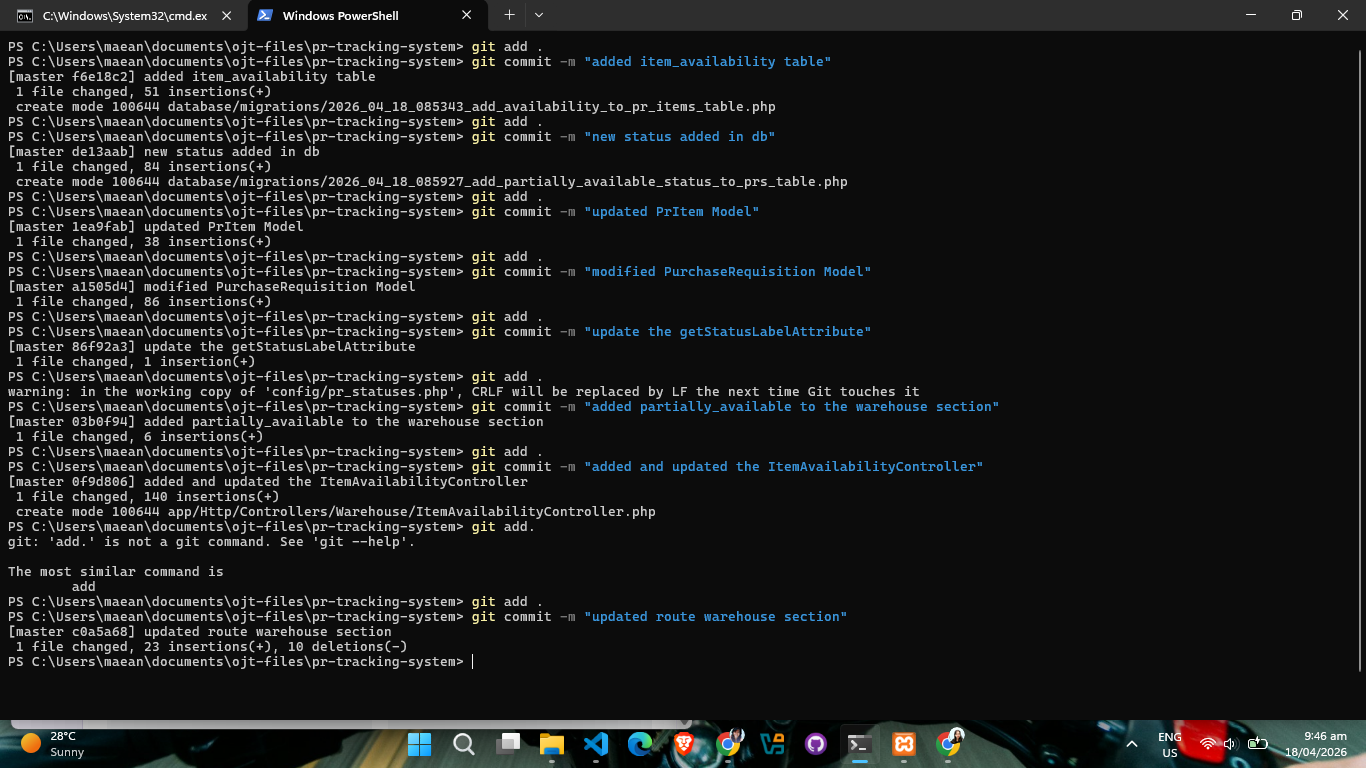This screenshot has width=1366, height=768.
Task: Click "added item_availability table" commit message string
Action: pyautogui.click(x=708, y=62)
